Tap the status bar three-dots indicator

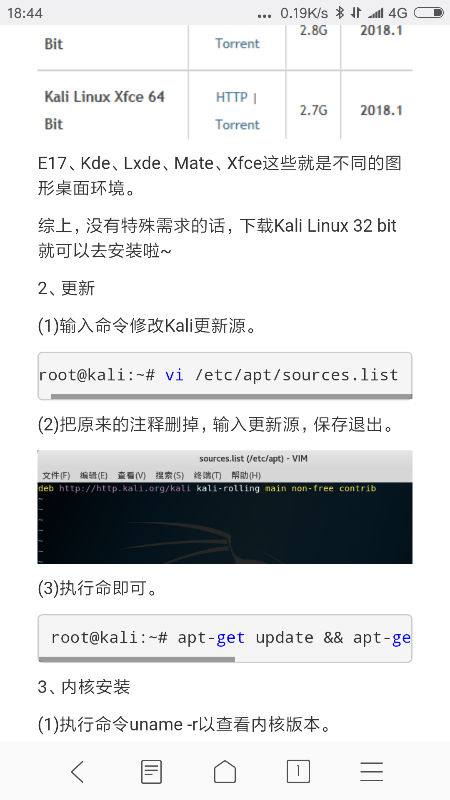264,15
